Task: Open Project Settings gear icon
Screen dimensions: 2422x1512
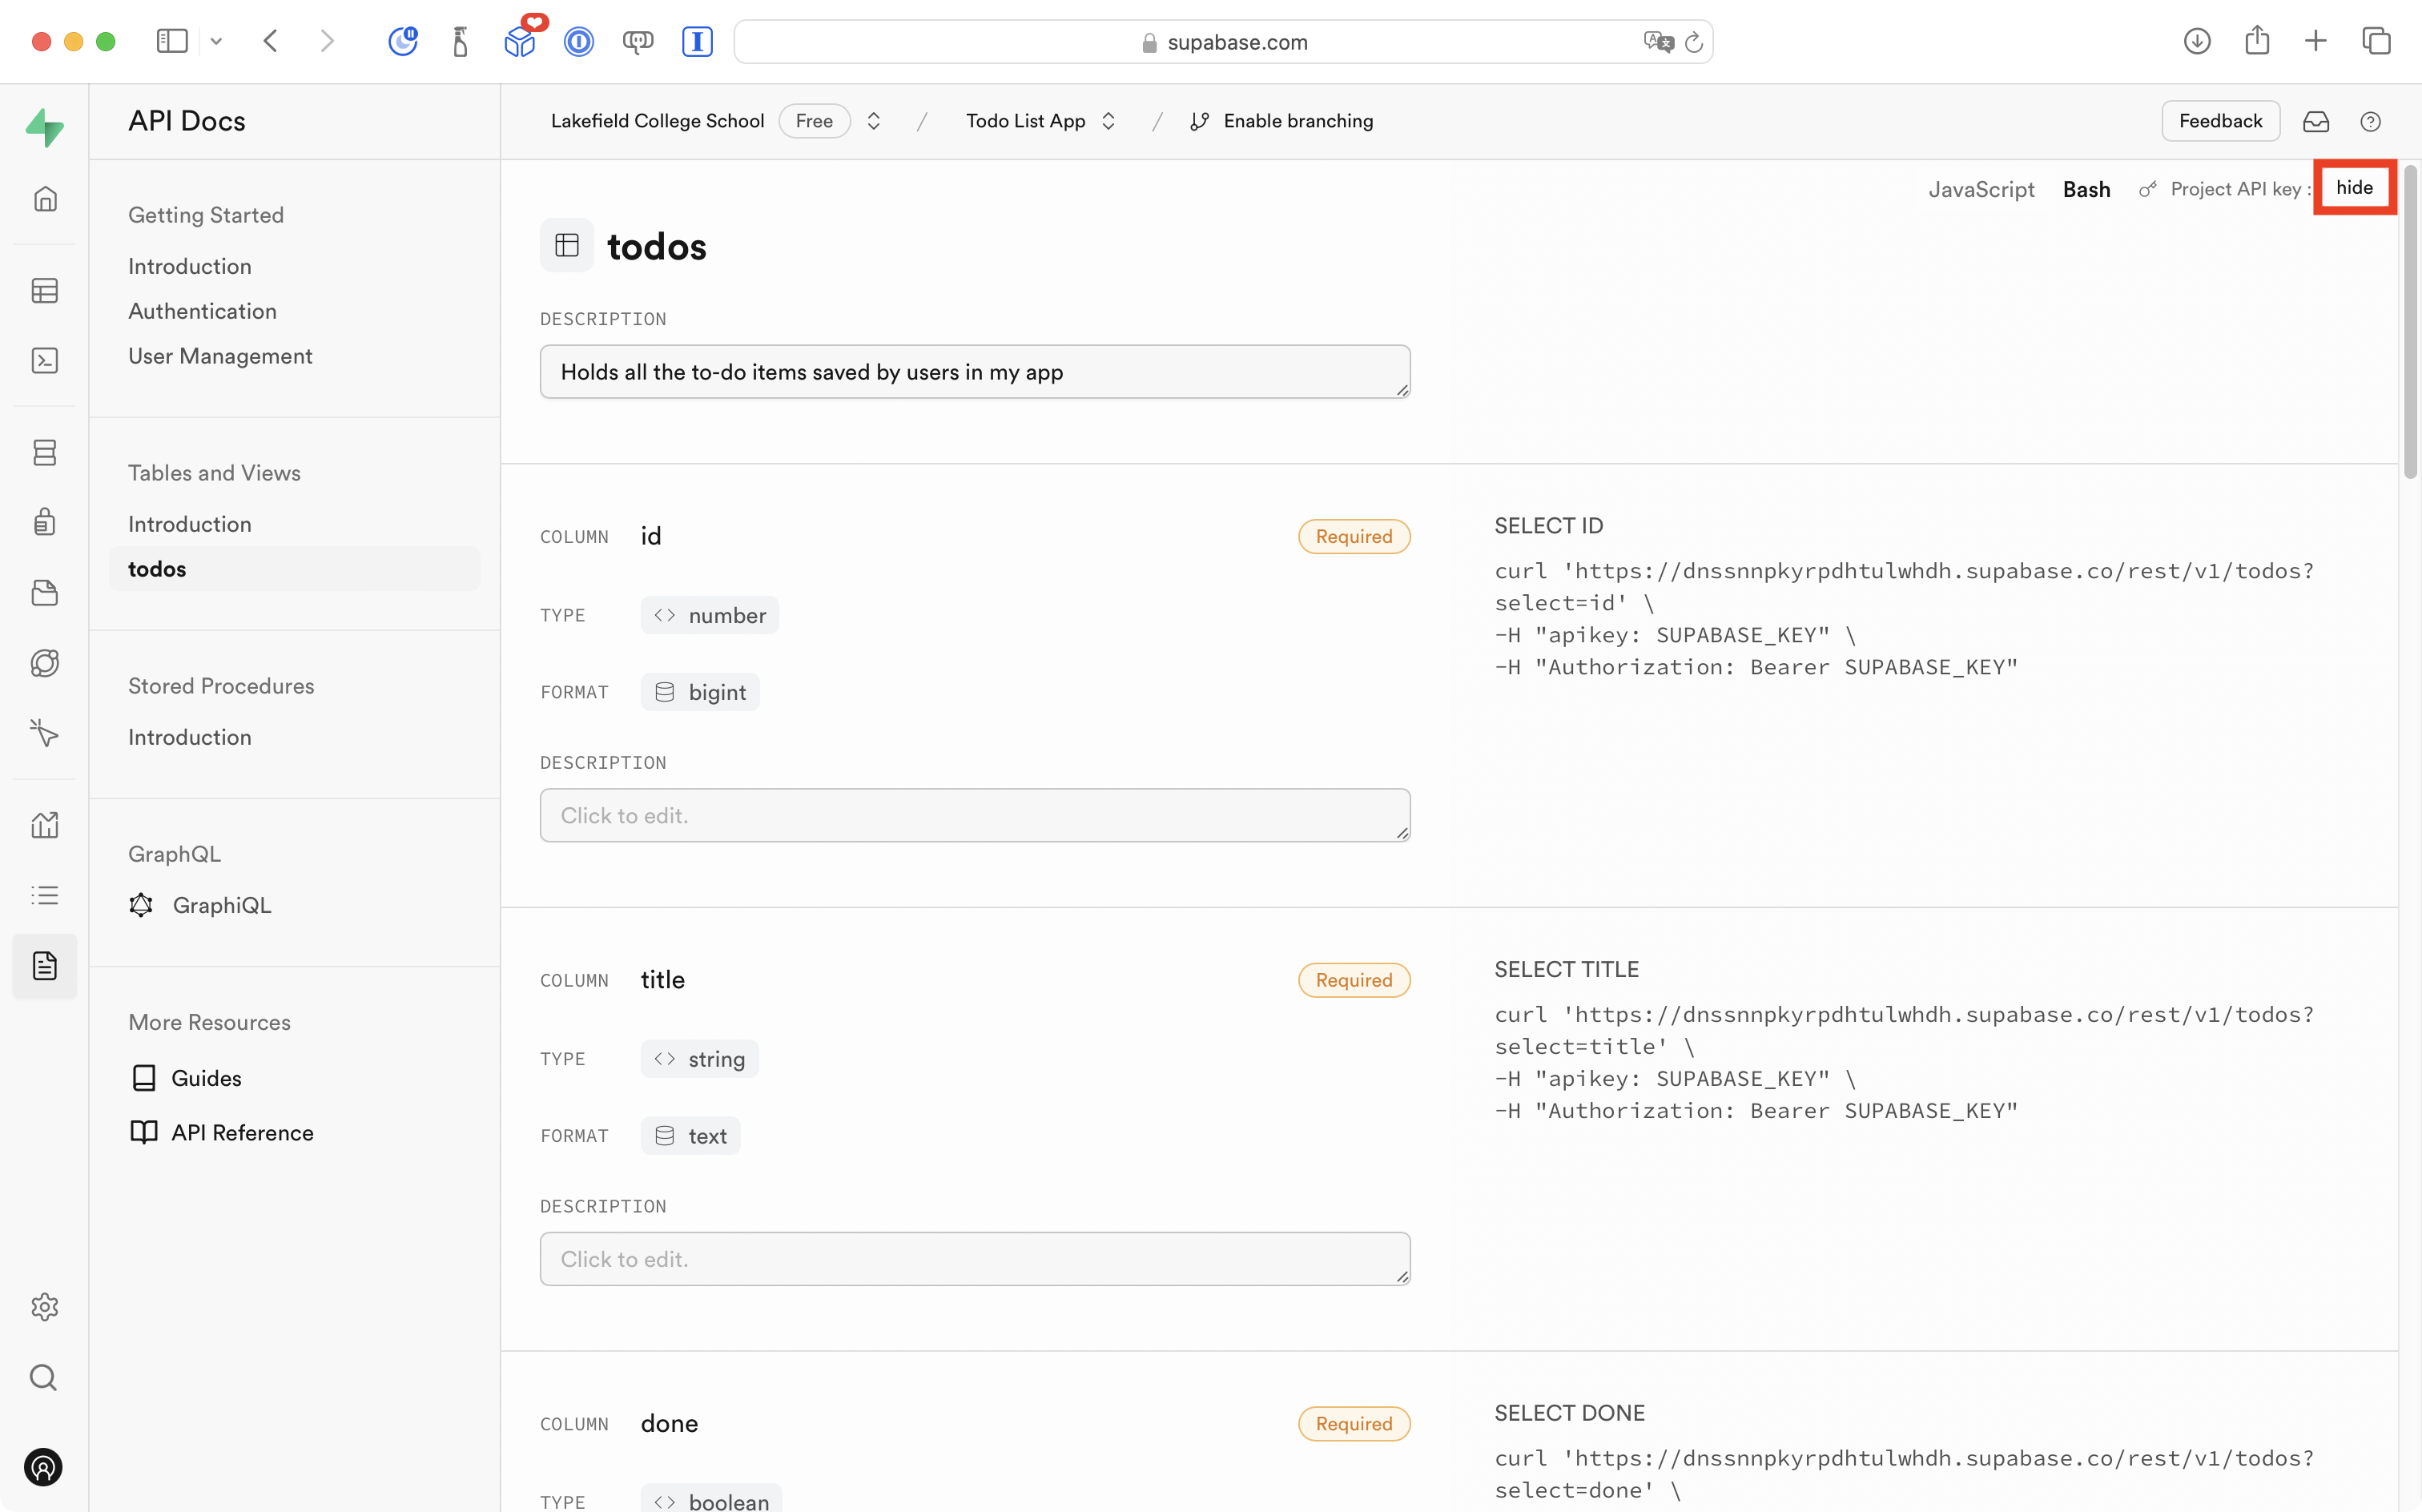Action: point(45,1307)
